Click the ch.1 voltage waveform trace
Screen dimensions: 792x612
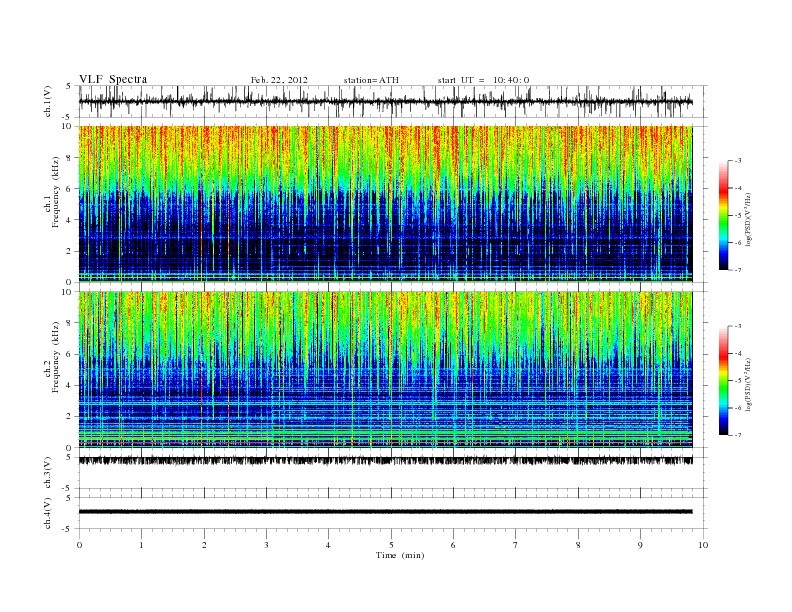385,101
